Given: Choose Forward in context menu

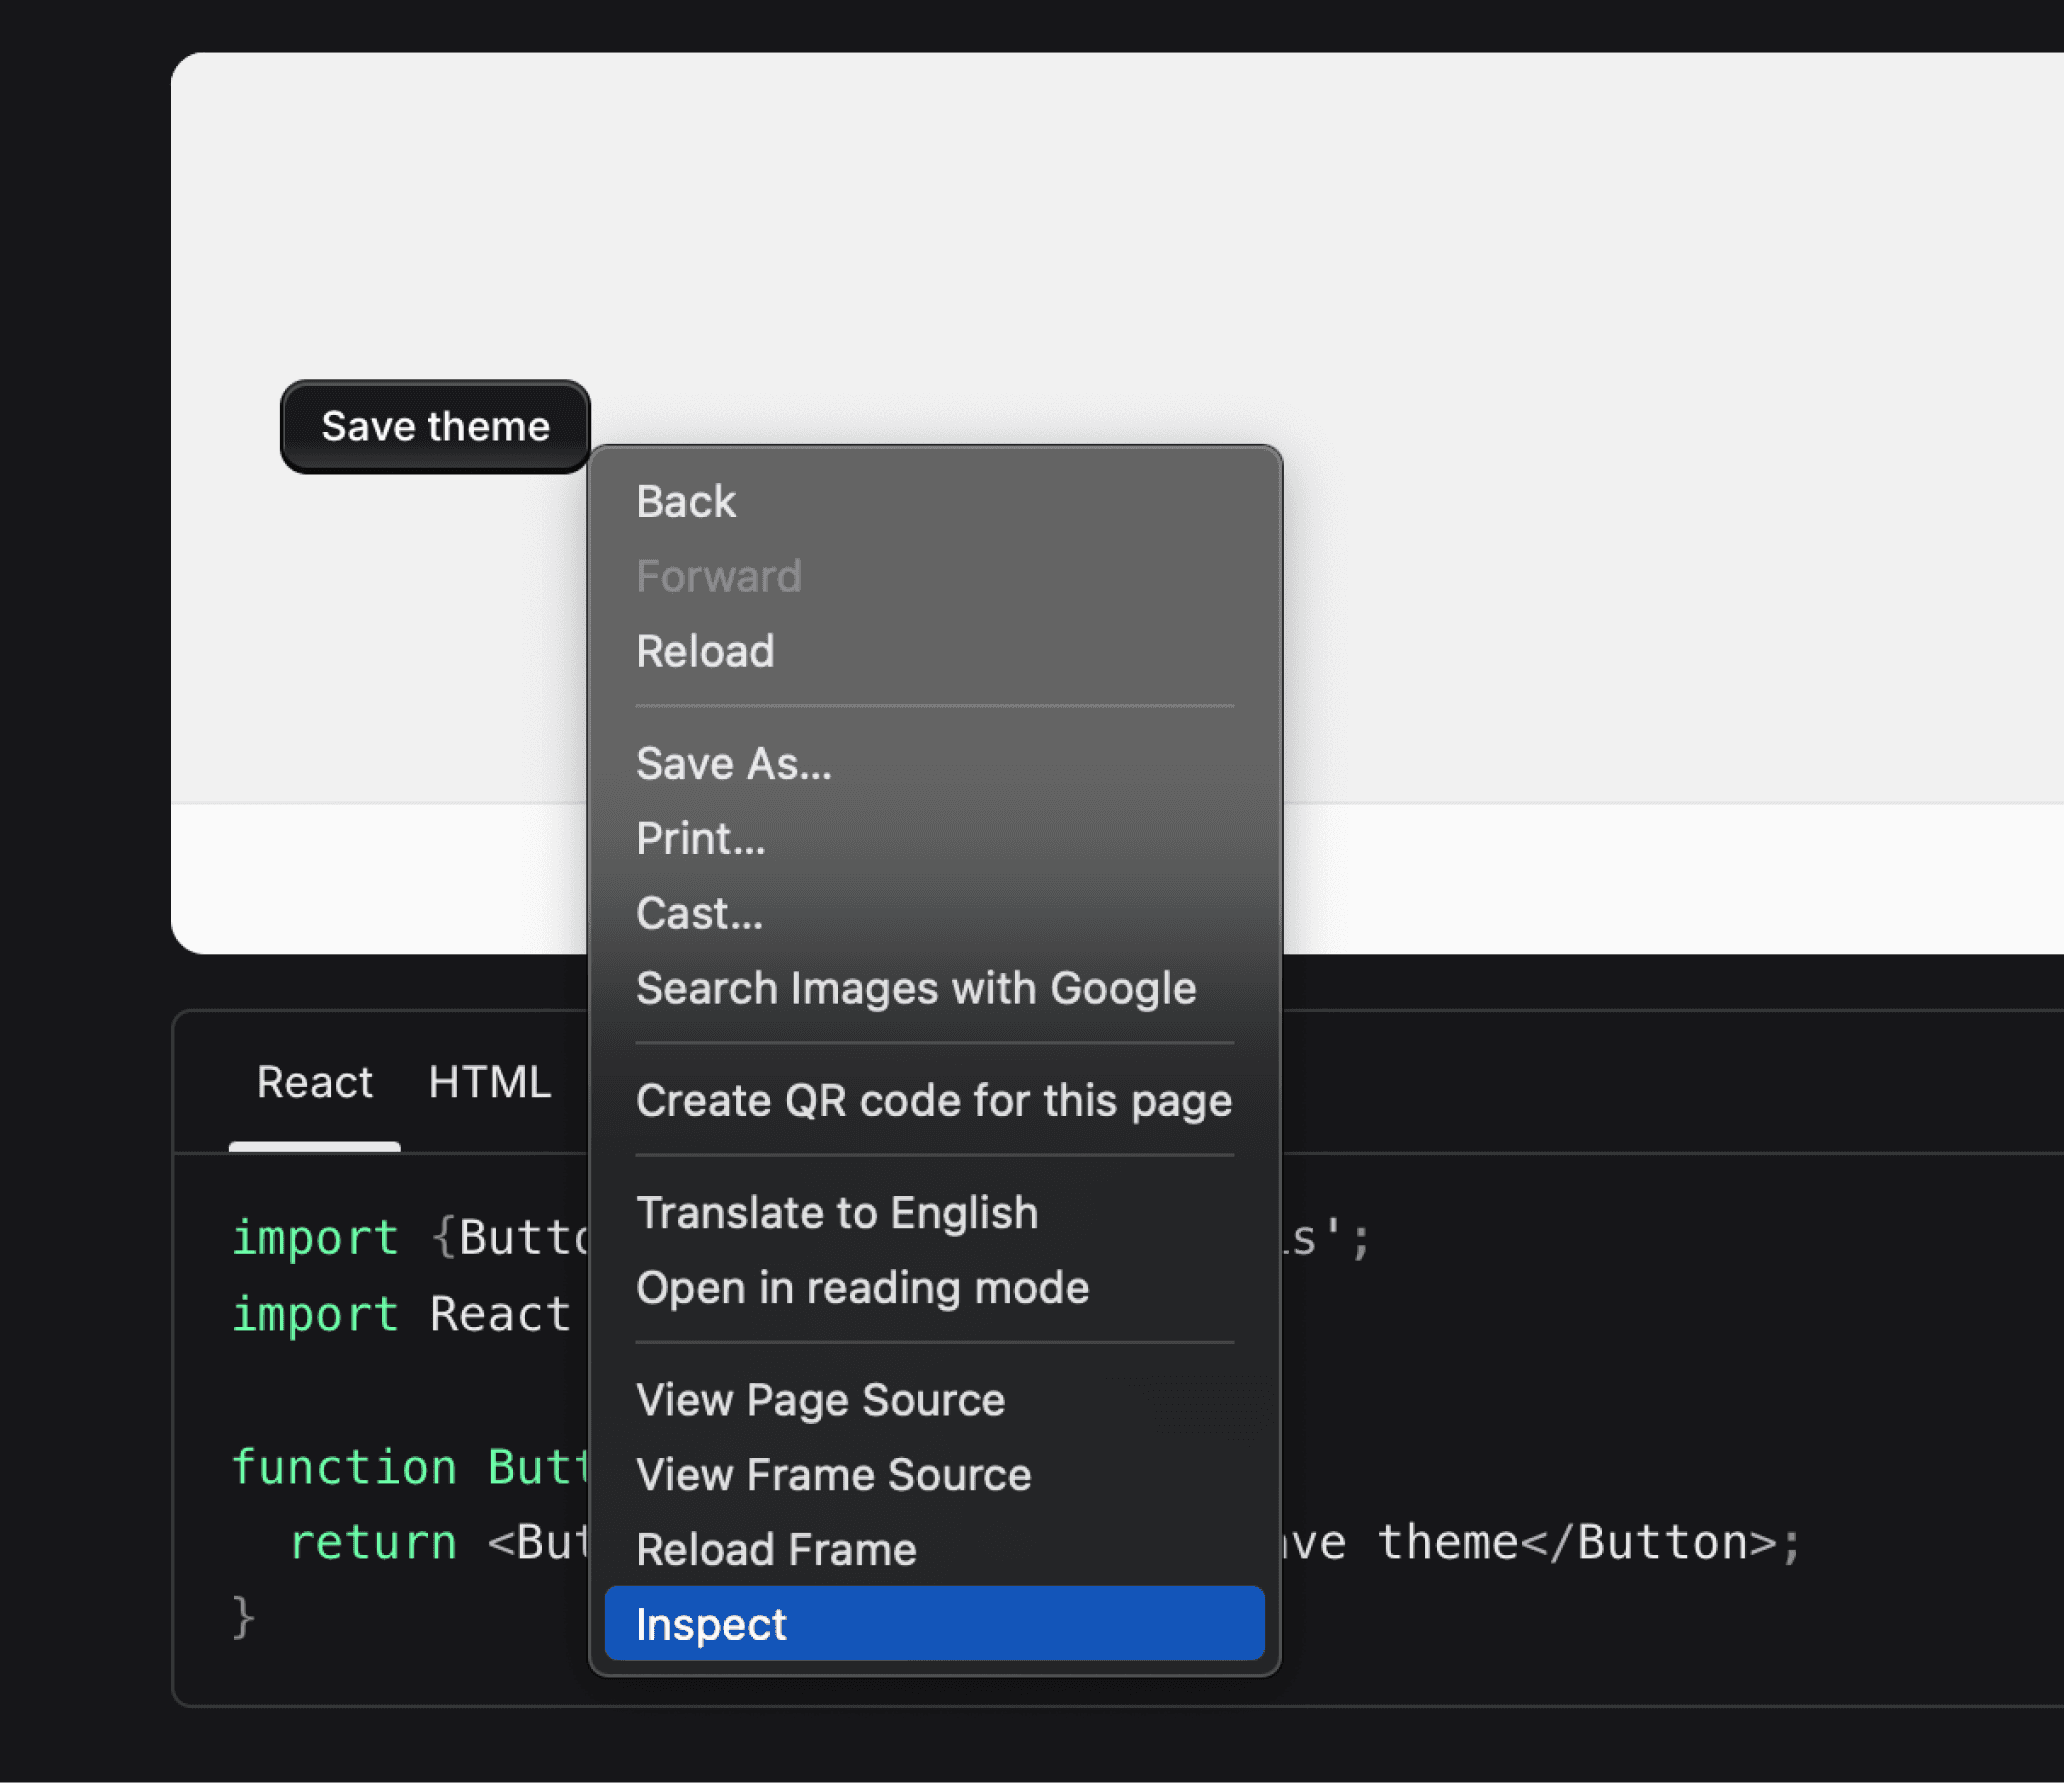Looking at the screenshot, I should click(718, 576).
